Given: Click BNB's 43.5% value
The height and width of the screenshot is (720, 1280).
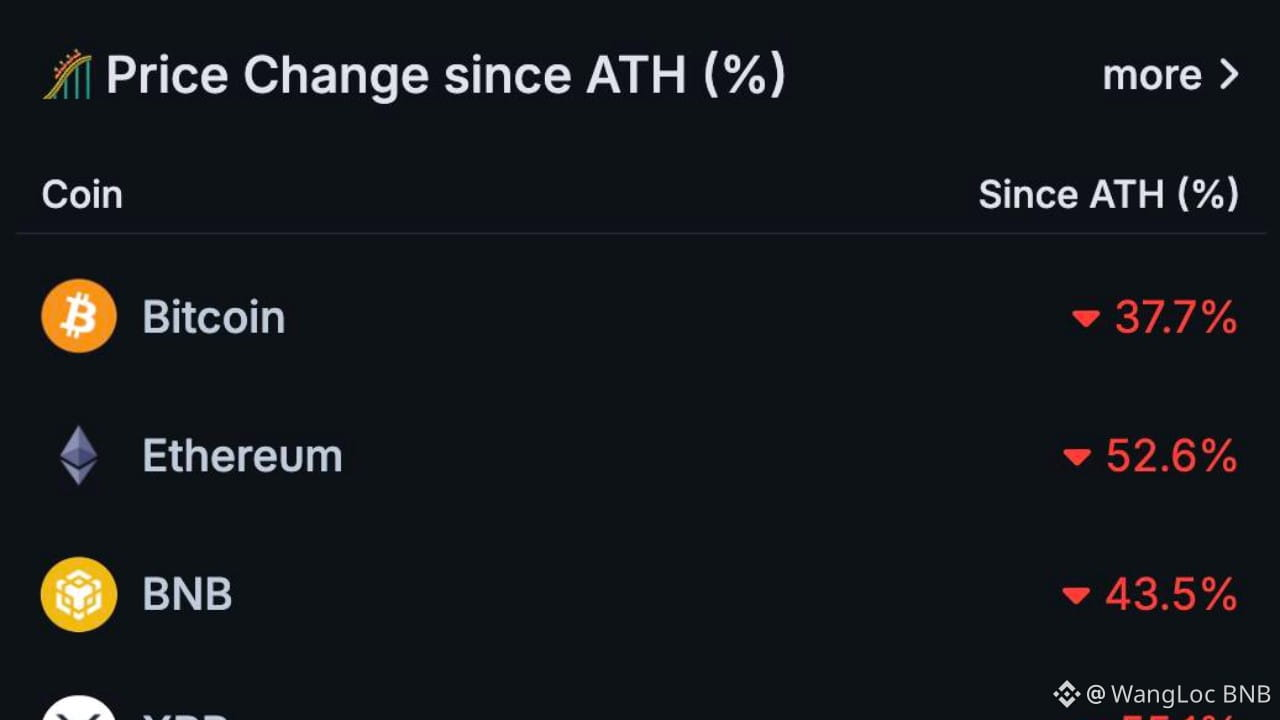Looking at the screenshot, I should pyautogui.click(x=1171, y=595).
